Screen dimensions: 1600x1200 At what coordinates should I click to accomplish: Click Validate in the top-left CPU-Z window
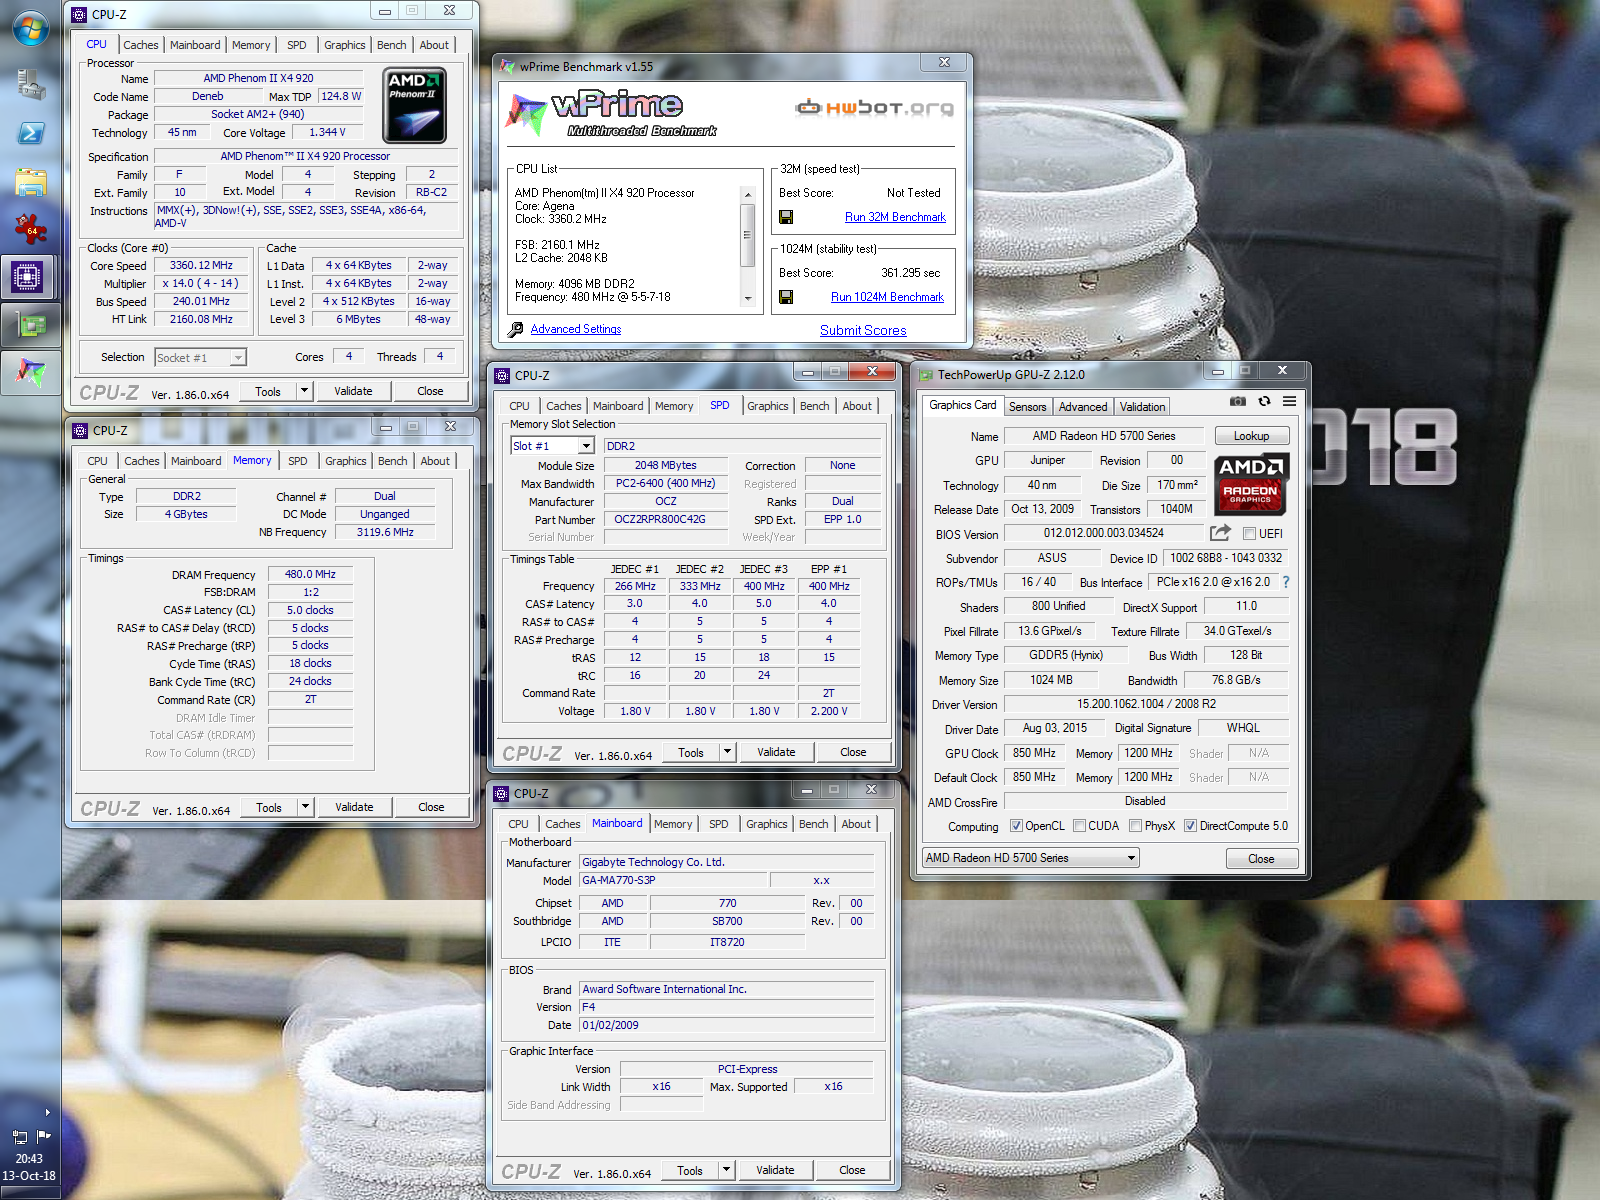tap(353, 391)
